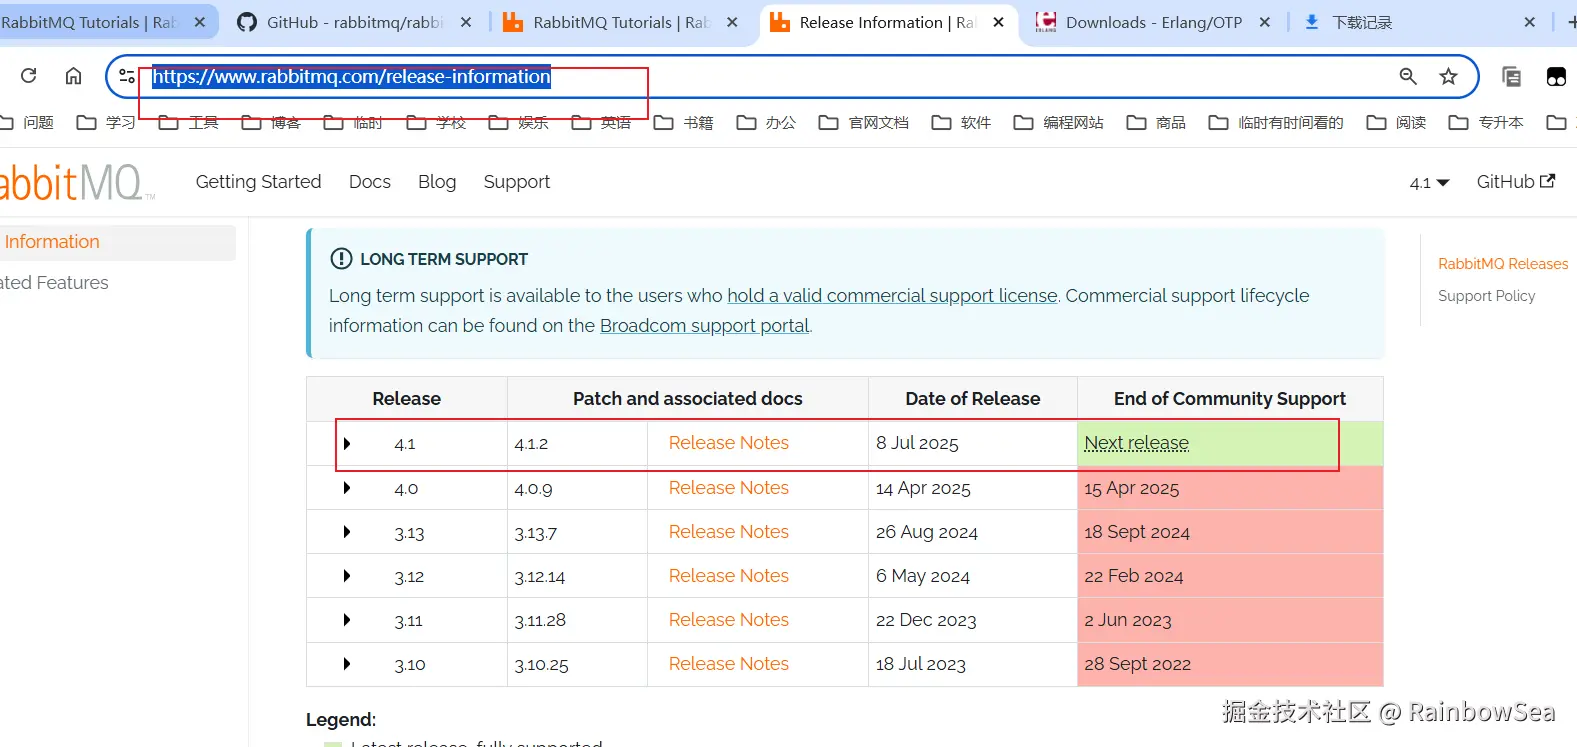This screenshot has width=1577, height=747.
Task: Click the Next release link
Action: 1136,443
